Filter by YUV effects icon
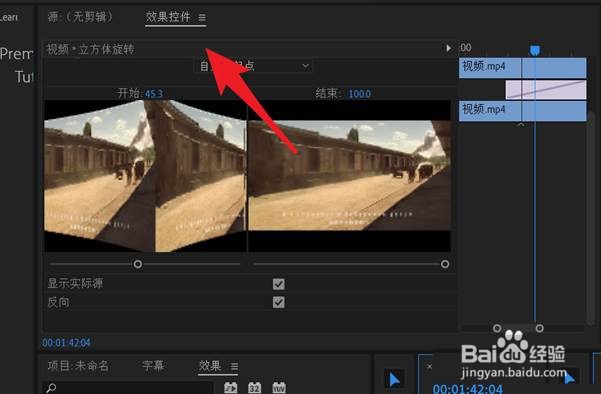 (279, 388)
